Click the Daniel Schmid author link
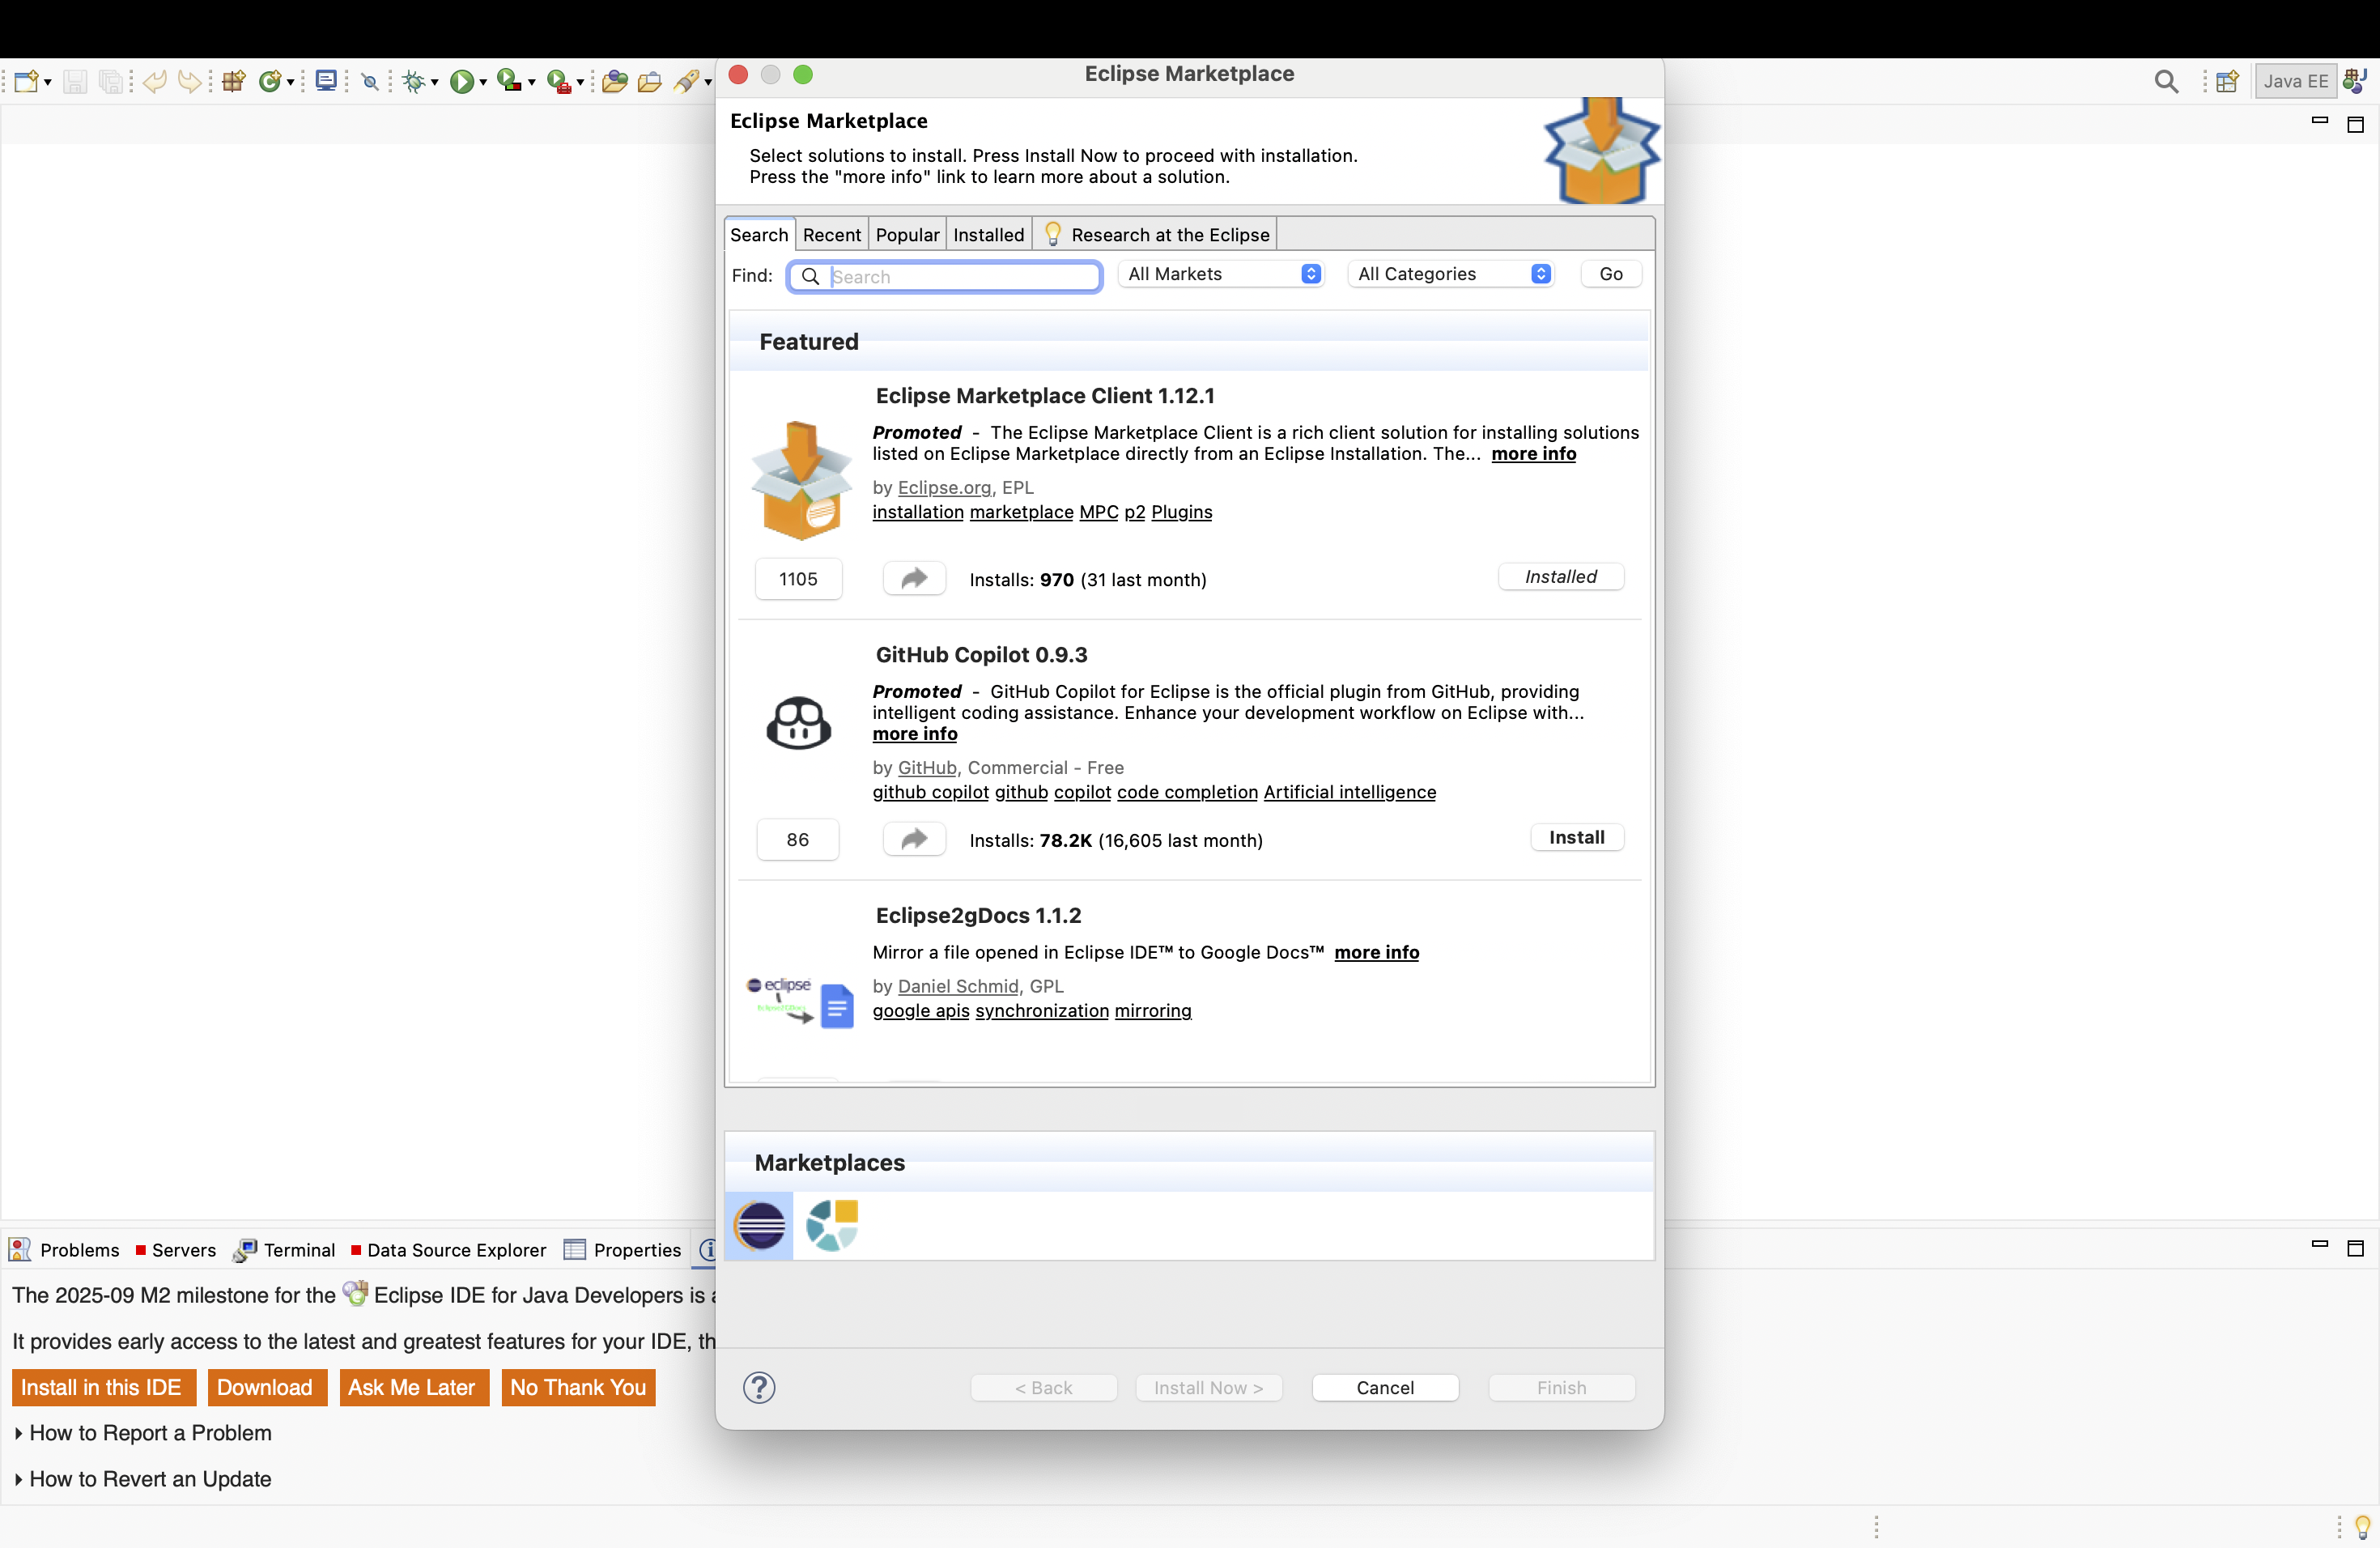This screenshot has width=2380, height=1548. (x=958, y=987)
